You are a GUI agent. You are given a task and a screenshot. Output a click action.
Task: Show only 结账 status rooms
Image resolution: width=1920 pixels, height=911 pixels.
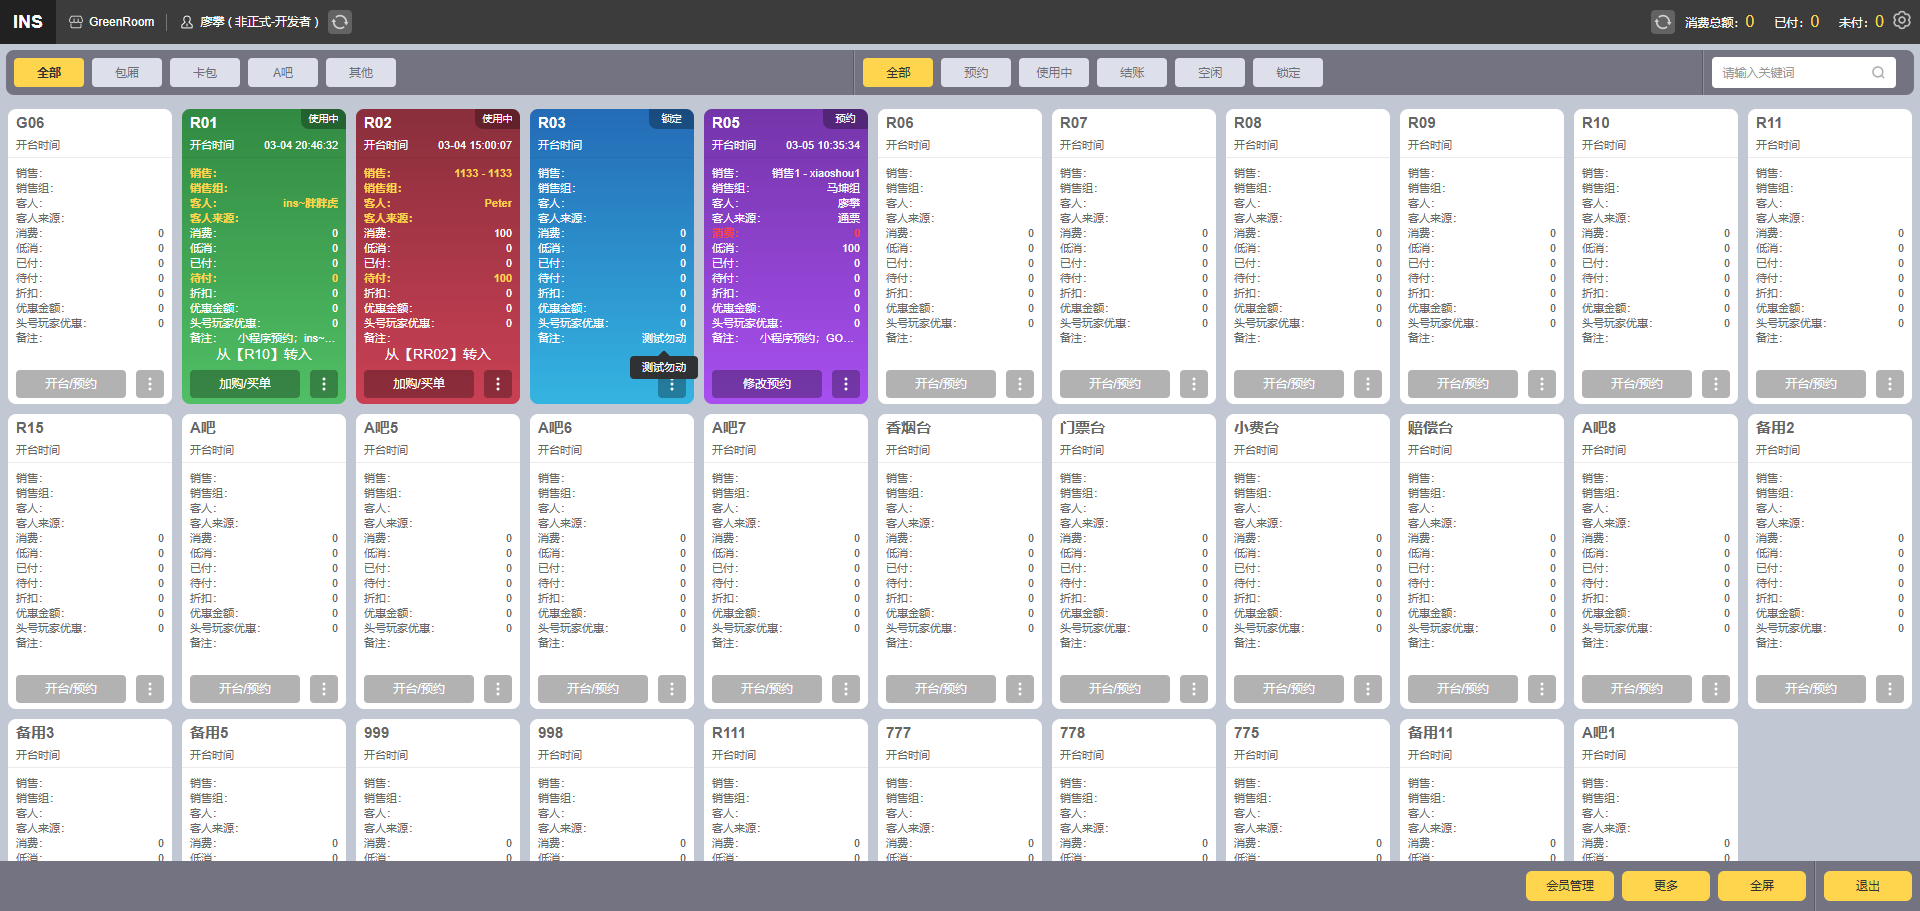1132,73
